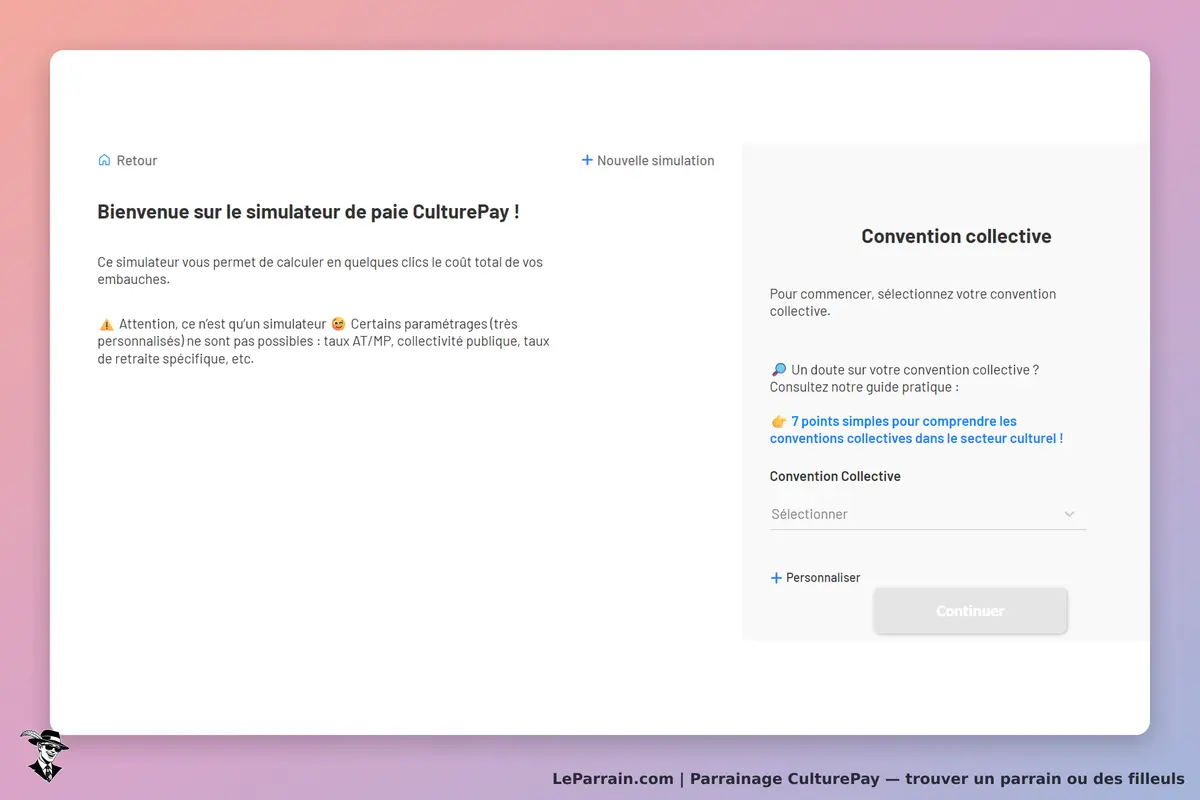Click the magnifying glass emoji near Un doute
Screen dimensions: 1200x800
(x=779, y=370)
